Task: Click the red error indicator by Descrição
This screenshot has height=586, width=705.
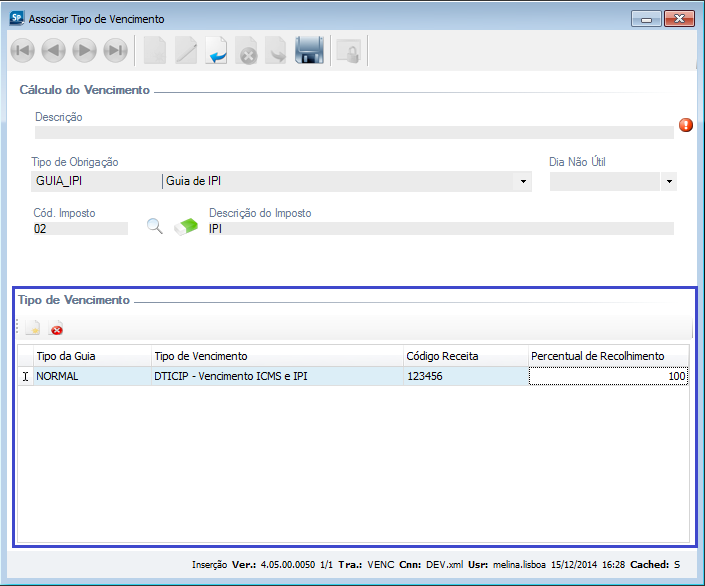Action: tap(686, 125)
